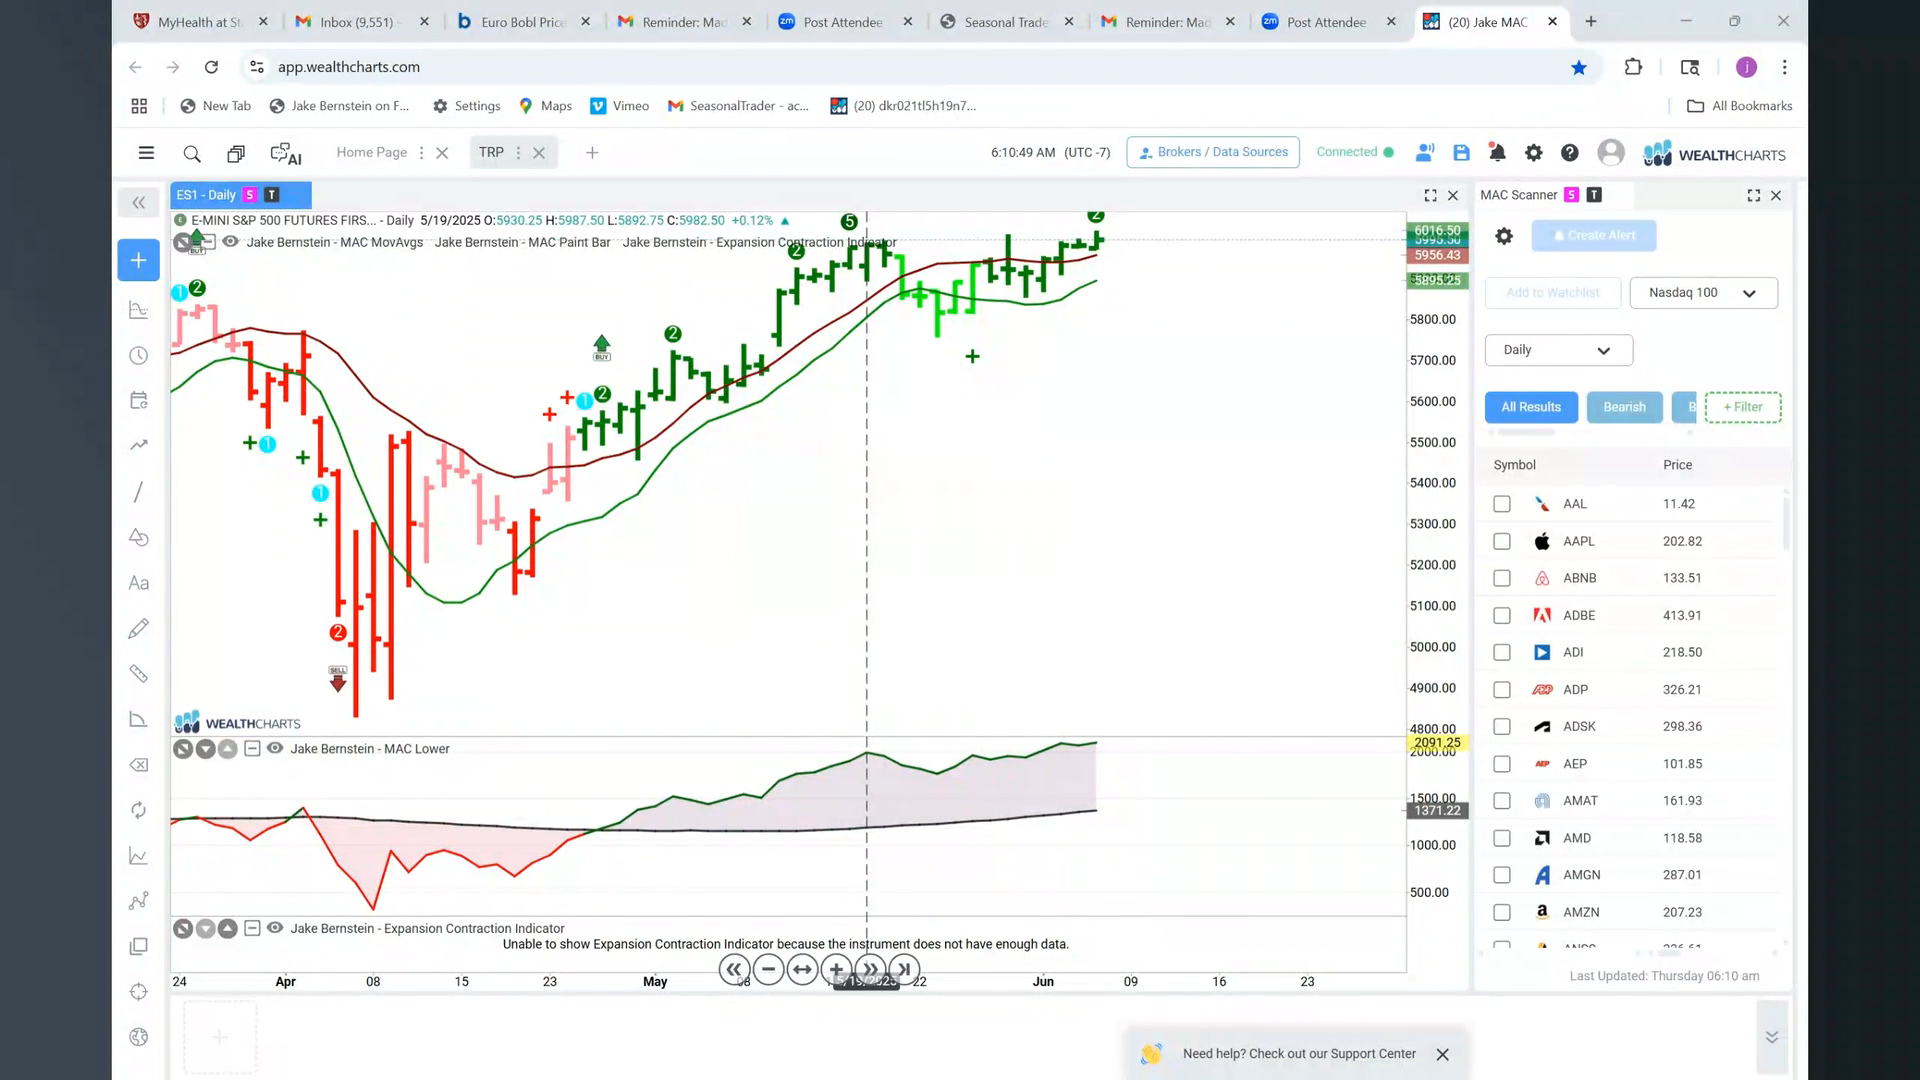
Task: Check the AMZN row checkbox
Action: pos(1502,912)
